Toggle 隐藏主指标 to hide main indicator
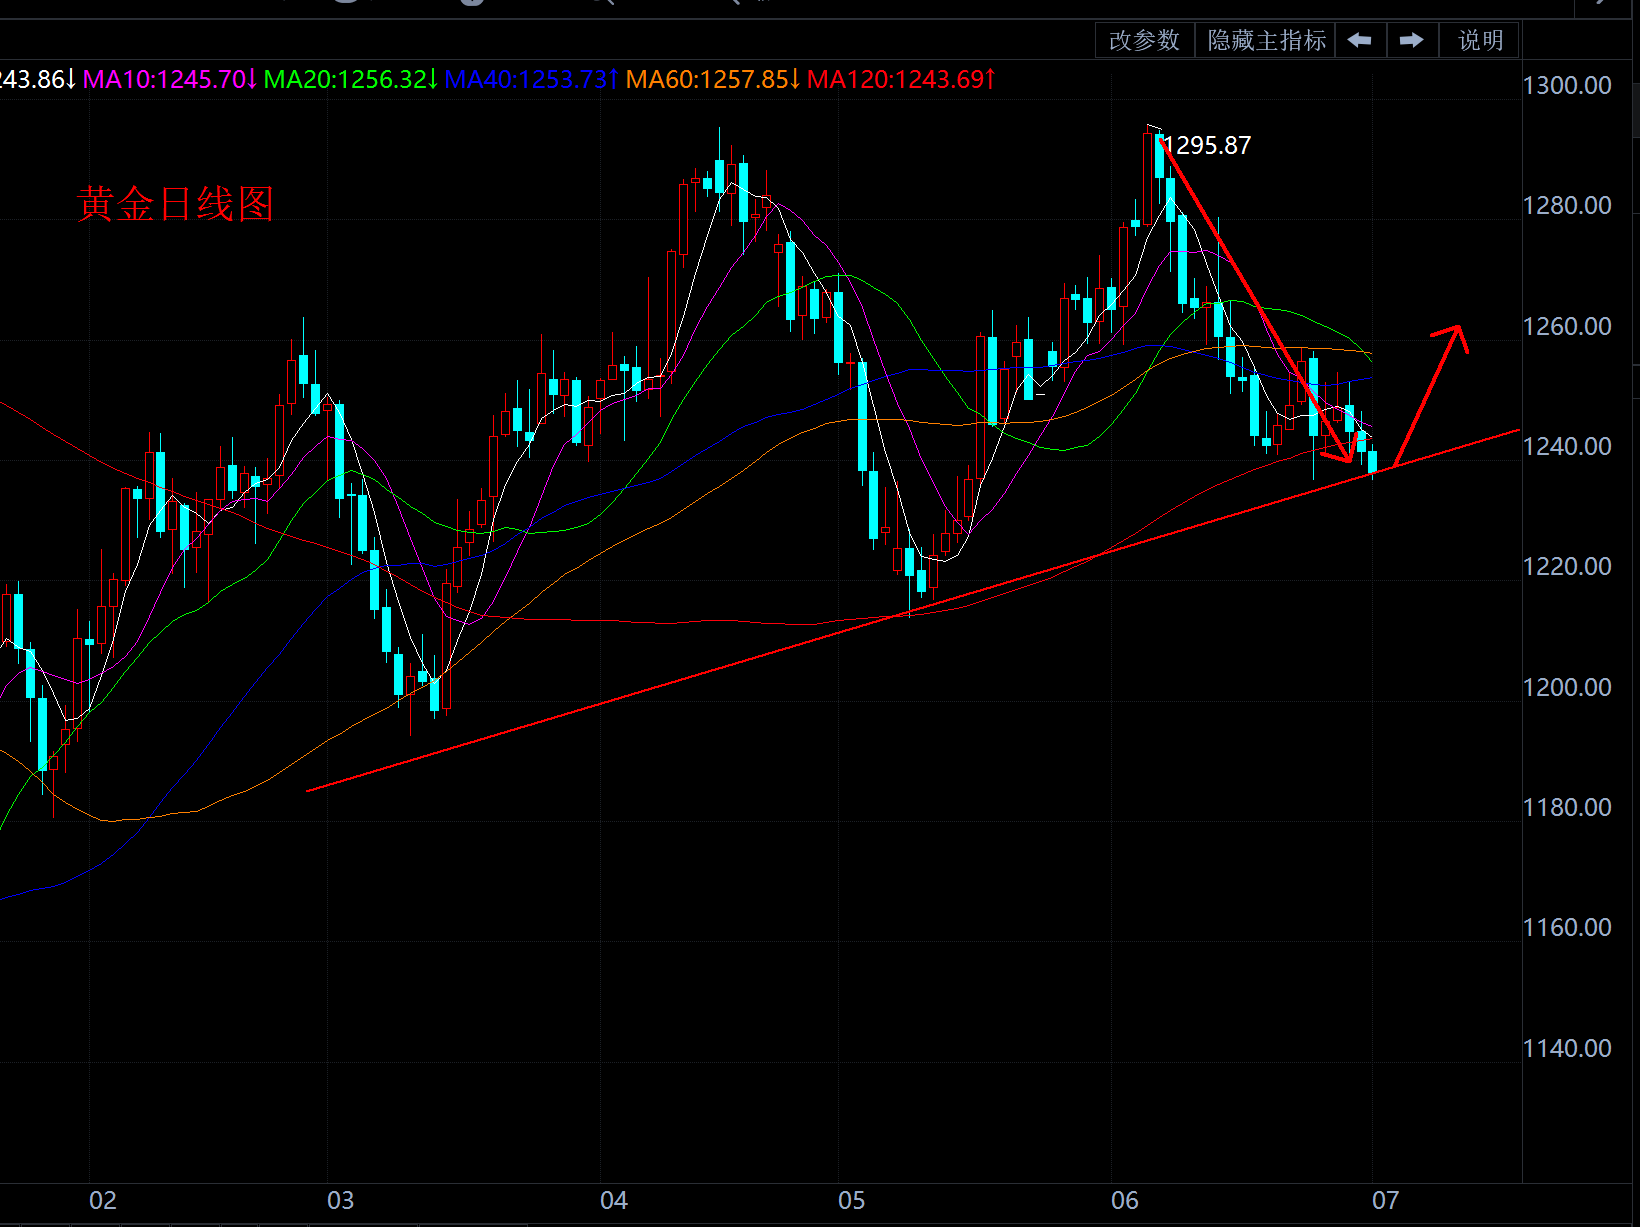This screenshot has width=1640, height=1227. pyautogui.click(x=1266, y=40)
